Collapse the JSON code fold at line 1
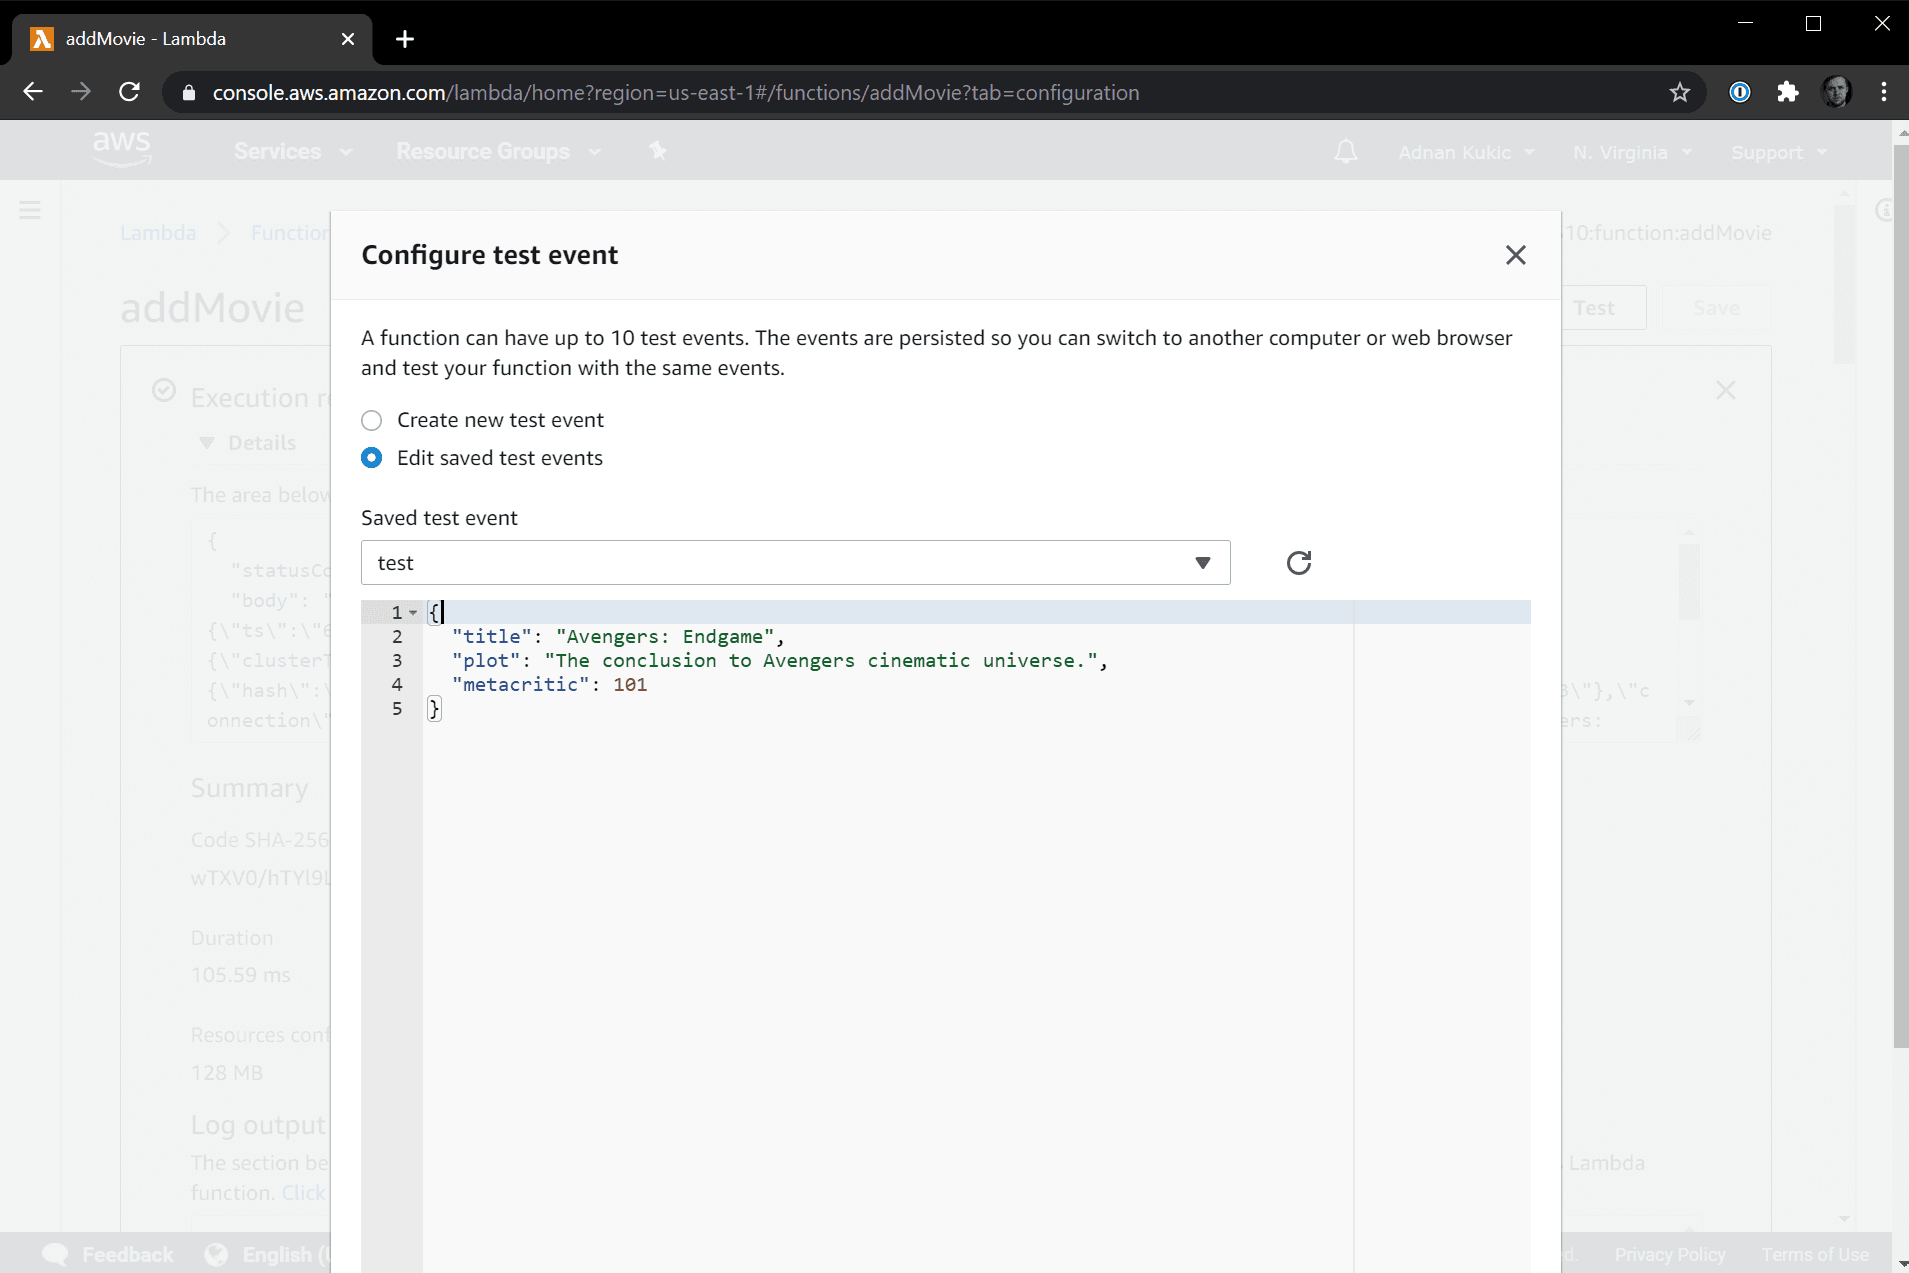Image resolution: width=1909 pixels, height=1273 pixels. [413, 613]
